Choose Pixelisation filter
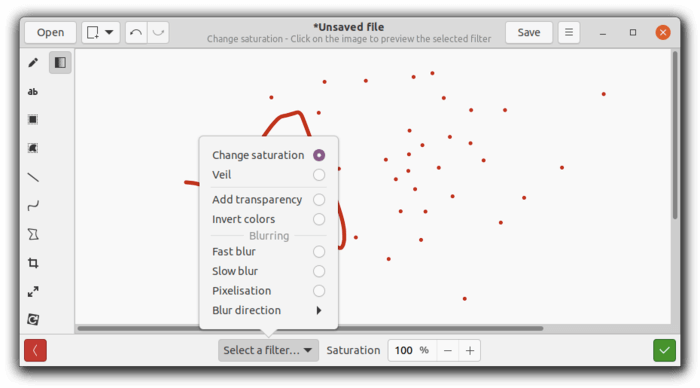700x388 pixels. click(x=268, y=291)
